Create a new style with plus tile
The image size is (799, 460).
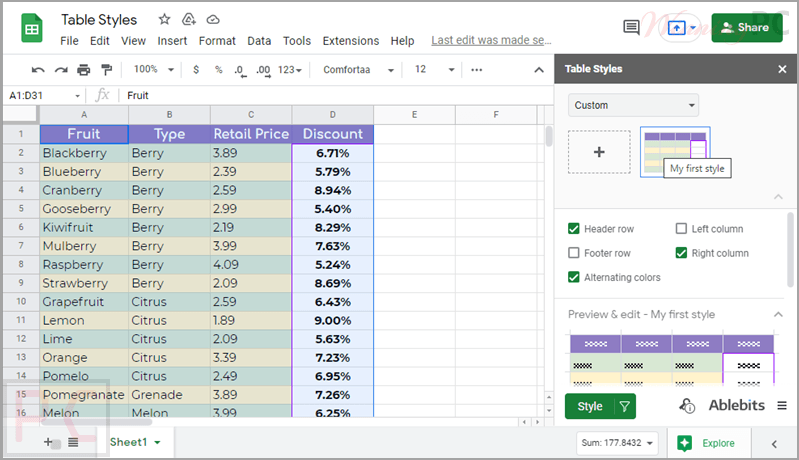(599, 152)
